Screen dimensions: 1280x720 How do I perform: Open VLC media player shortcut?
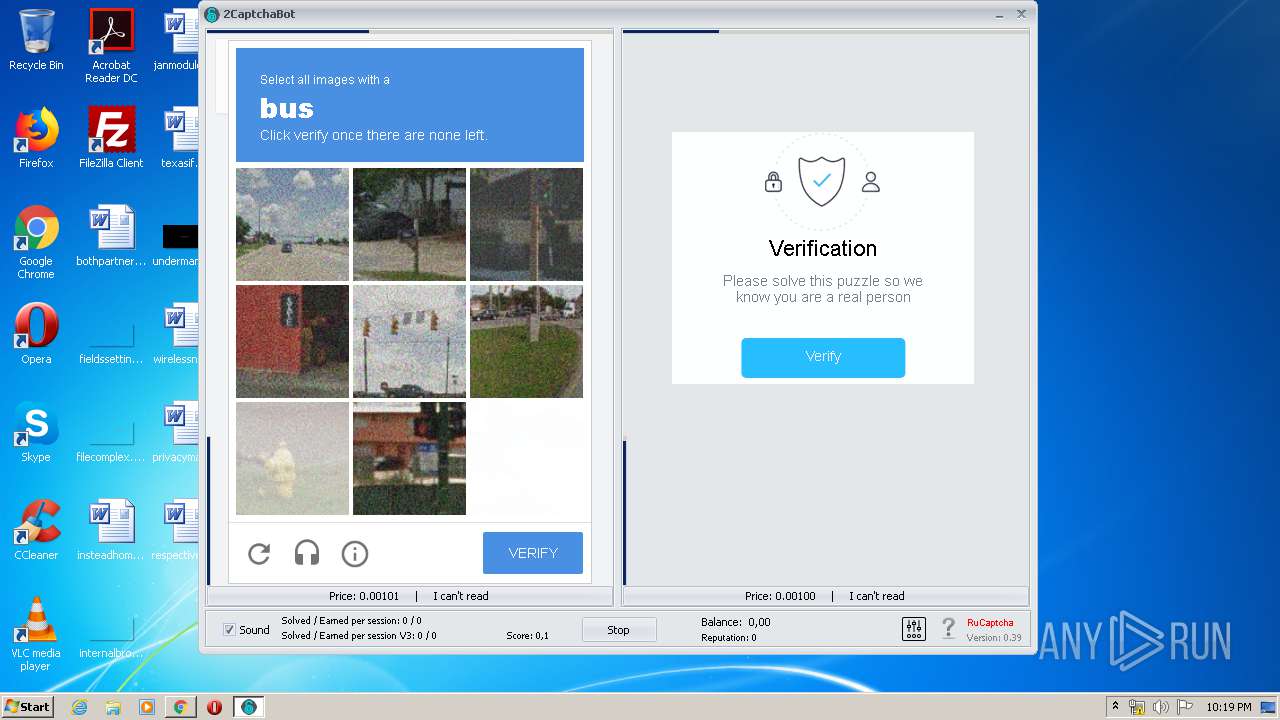(36, 634)
